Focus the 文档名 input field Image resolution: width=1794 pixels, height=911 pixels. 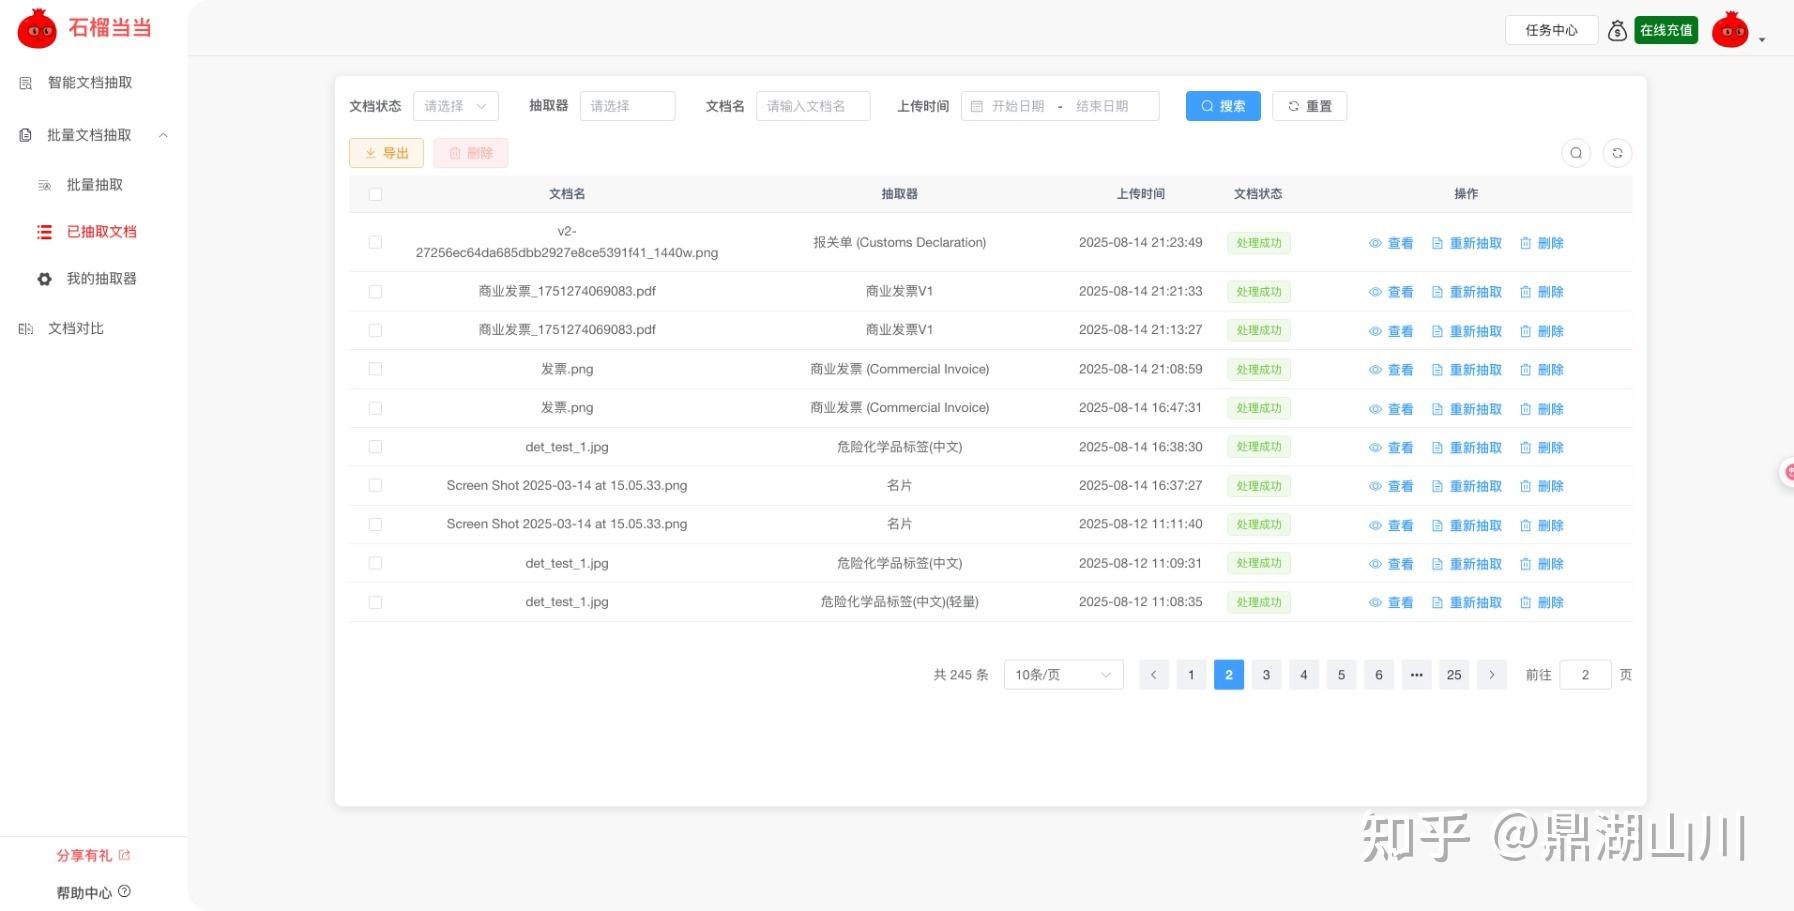(813, 106)
